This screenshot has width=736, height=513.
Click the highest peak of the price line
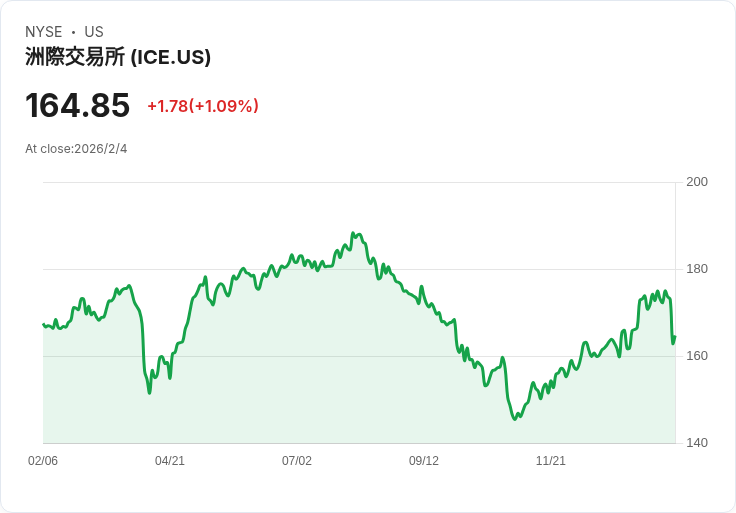click(353, 233)
